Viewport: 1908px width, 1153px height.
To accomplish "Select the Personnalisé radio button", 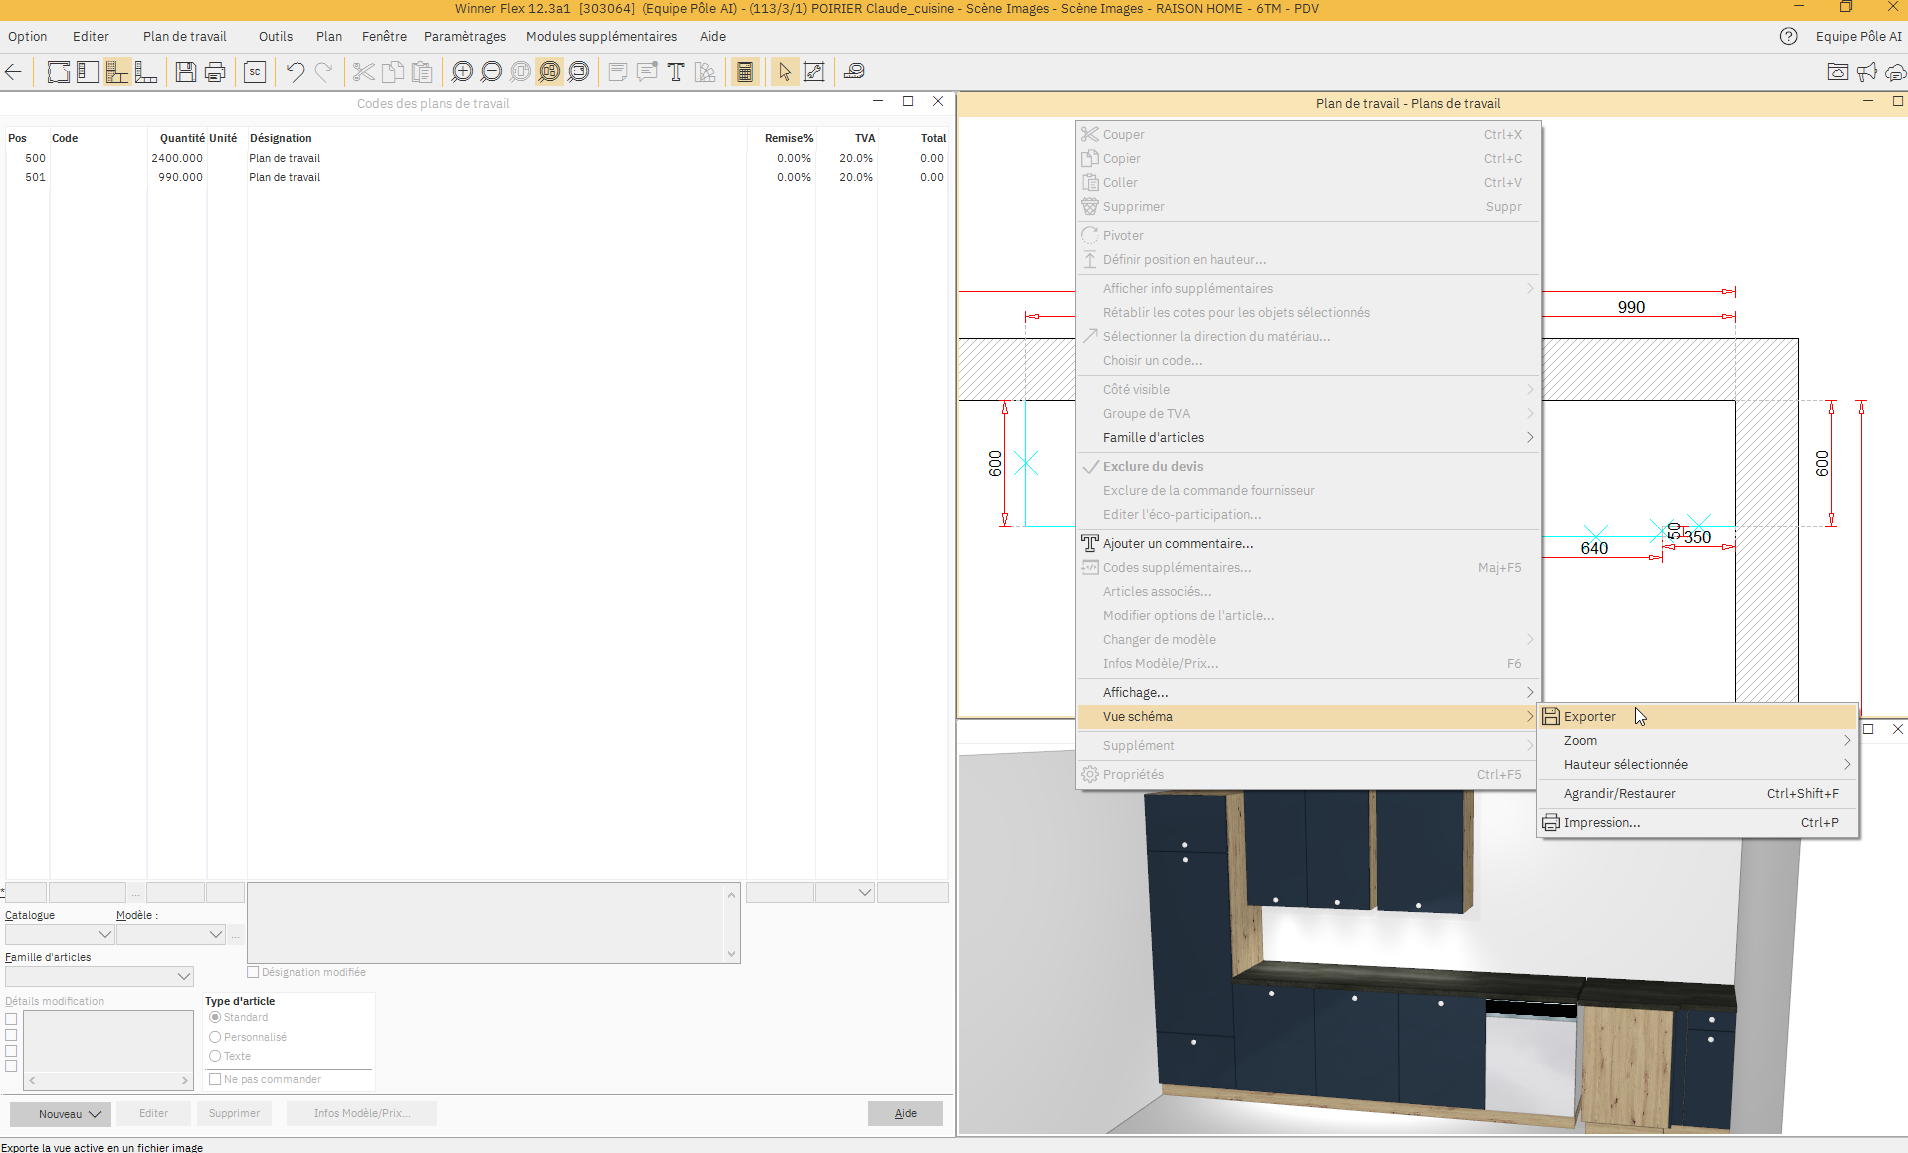I will [215, 1037].
